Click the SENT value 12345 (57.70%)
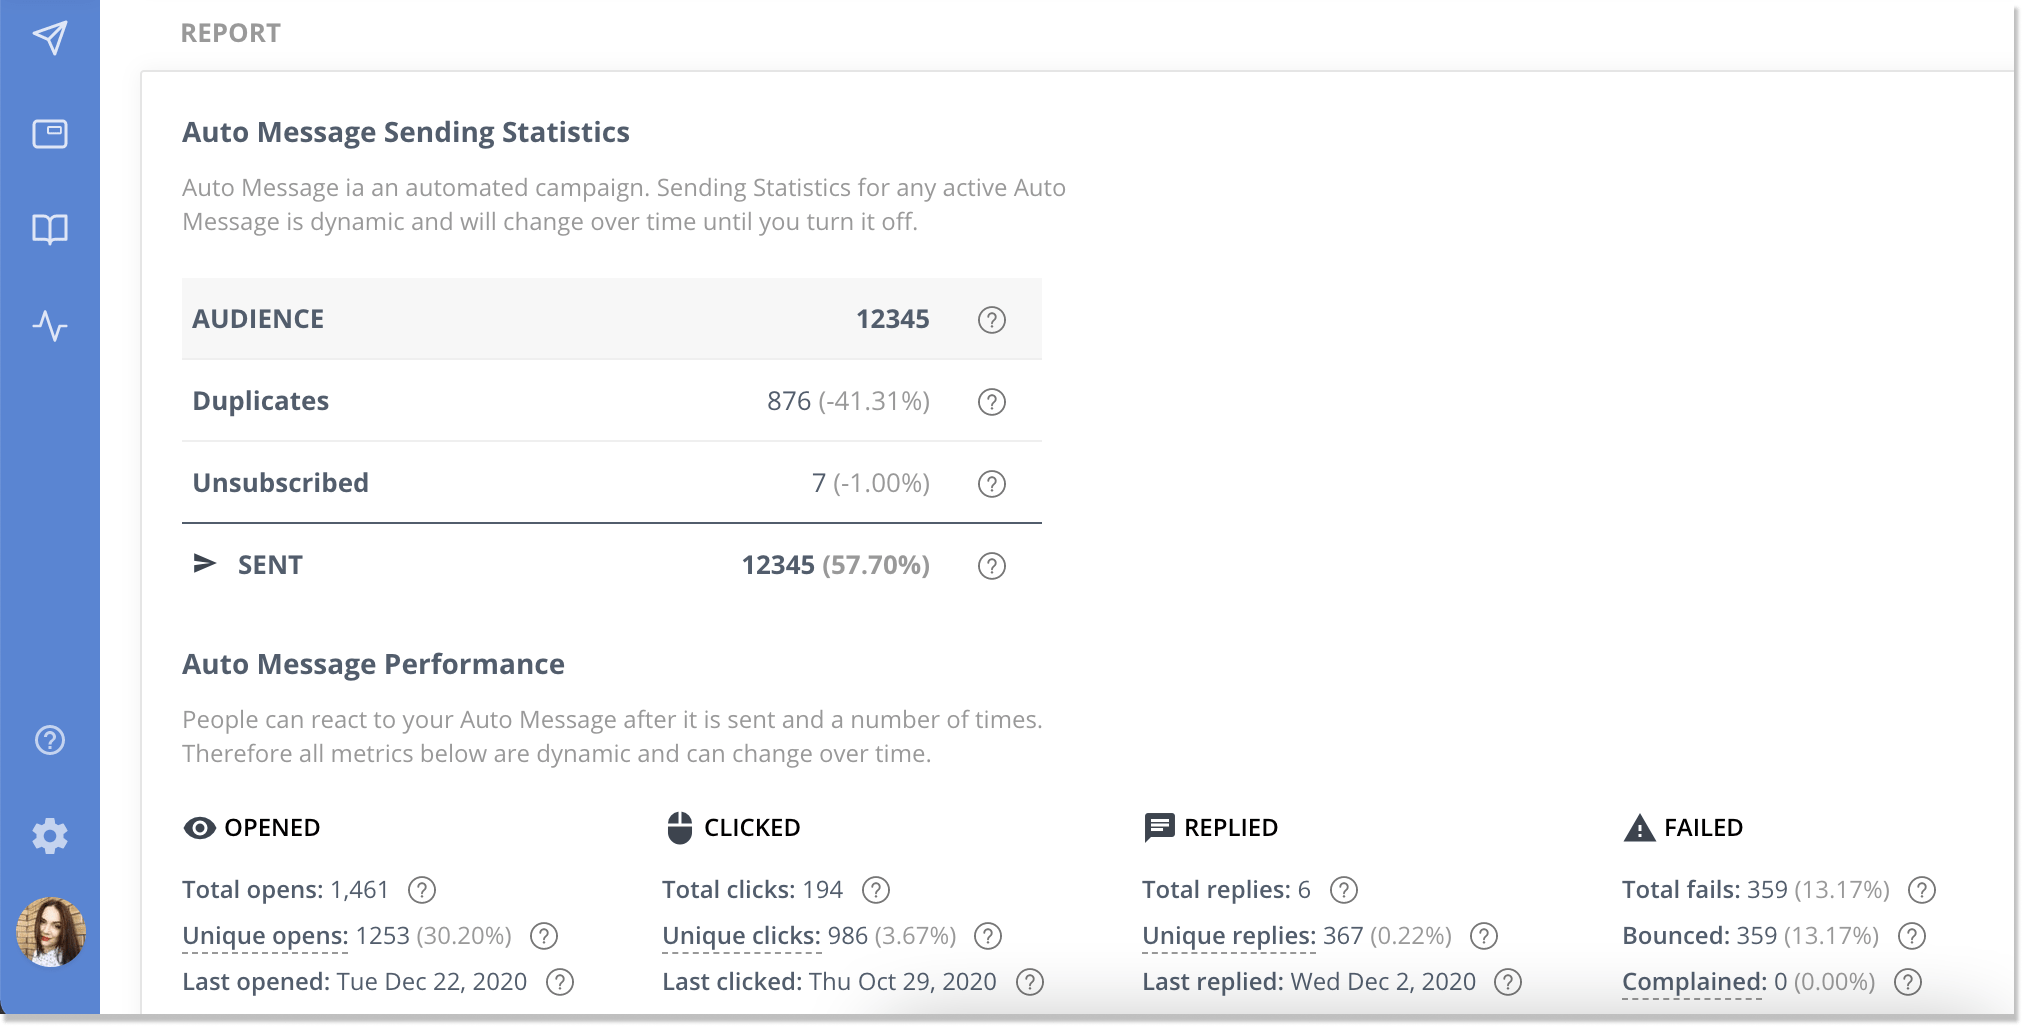 coord(836,565)
